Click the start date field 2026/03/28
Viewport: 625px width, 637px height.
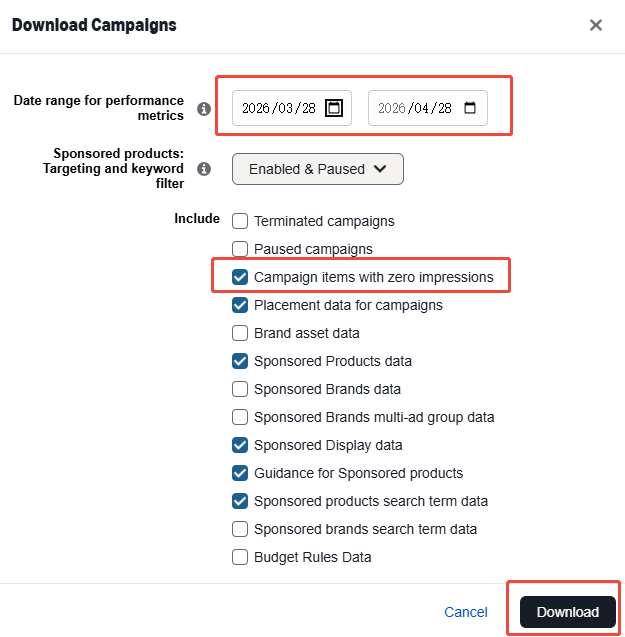tap(278, 108)
